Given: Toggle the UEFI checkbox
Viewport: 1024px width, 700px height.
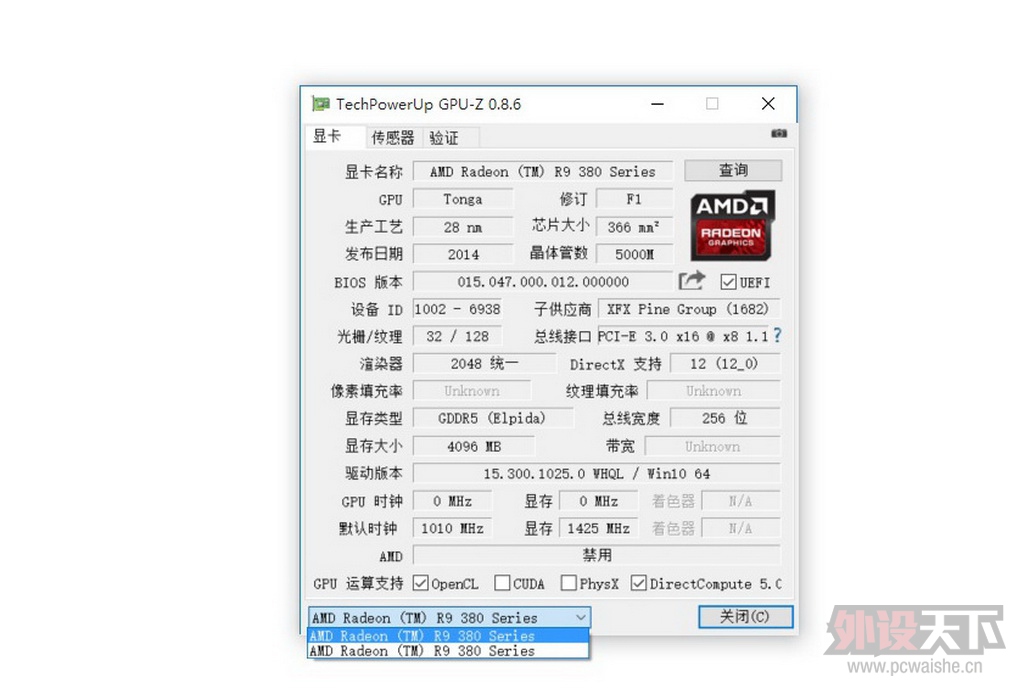Looking at the screenshot, I should [728, 282].
